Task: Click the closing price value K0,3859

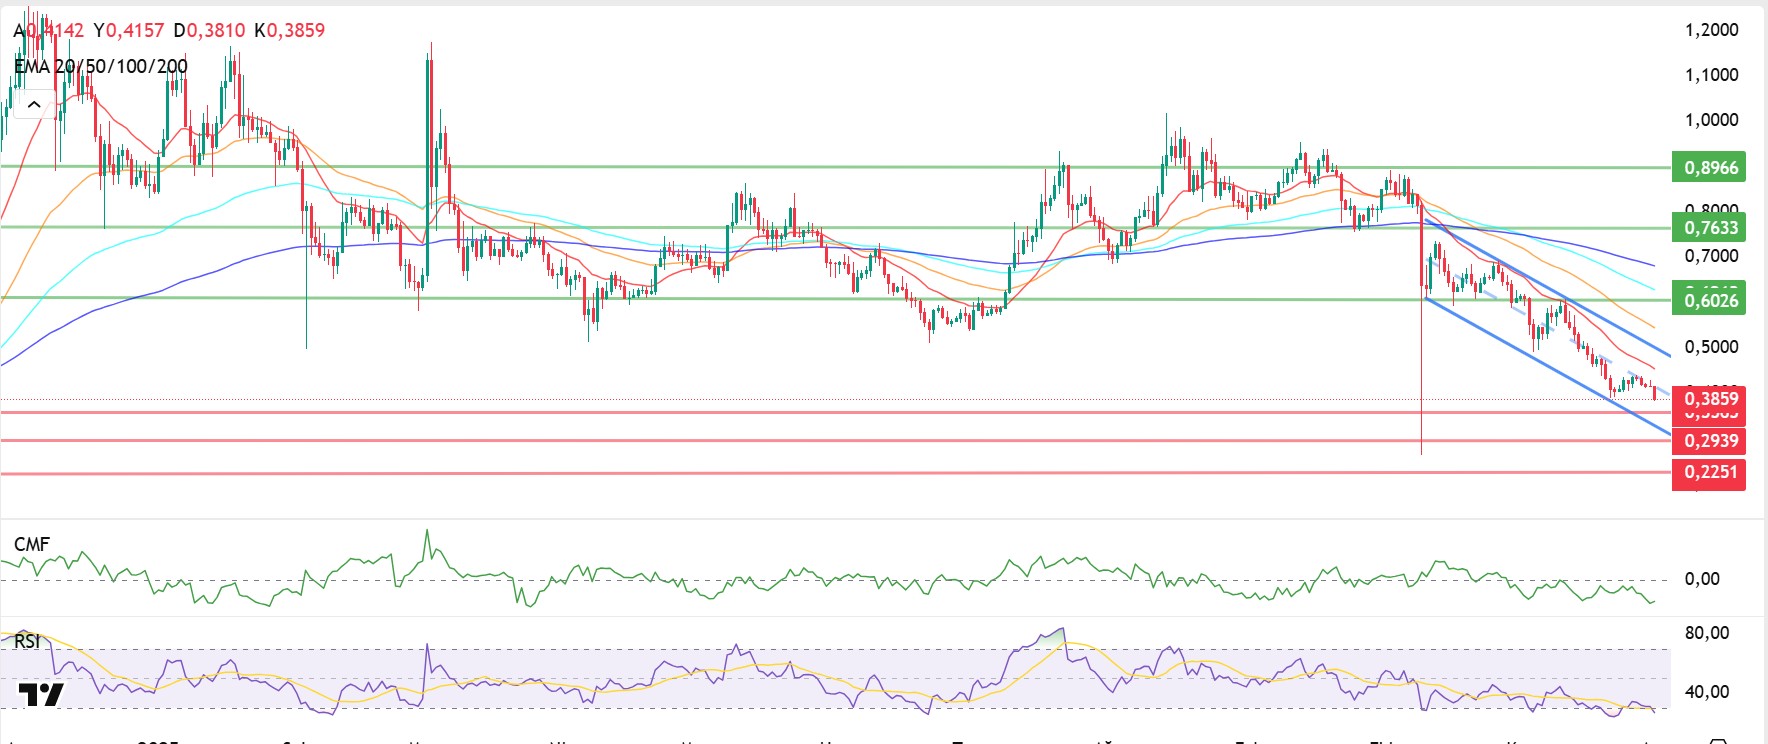Action: pos(290,30)
